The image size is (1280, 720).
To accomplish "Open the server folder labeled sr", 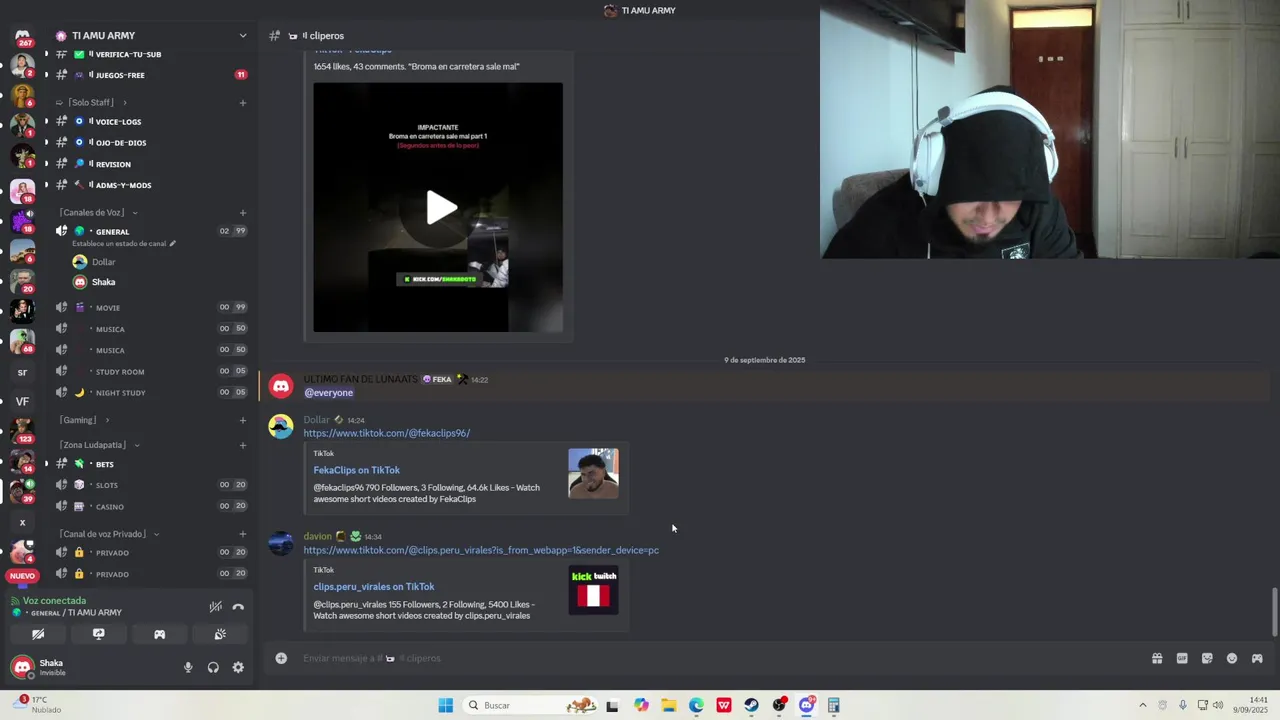I will (x=22, y=372).
